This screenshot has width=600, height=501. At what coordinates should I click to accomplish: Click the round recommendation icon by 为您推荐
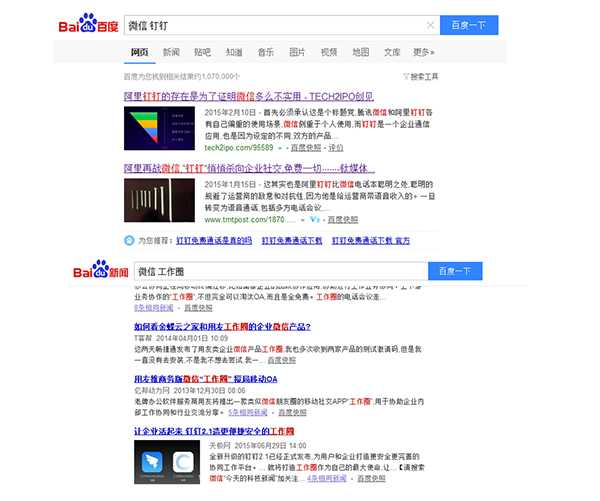click(129, 240)
